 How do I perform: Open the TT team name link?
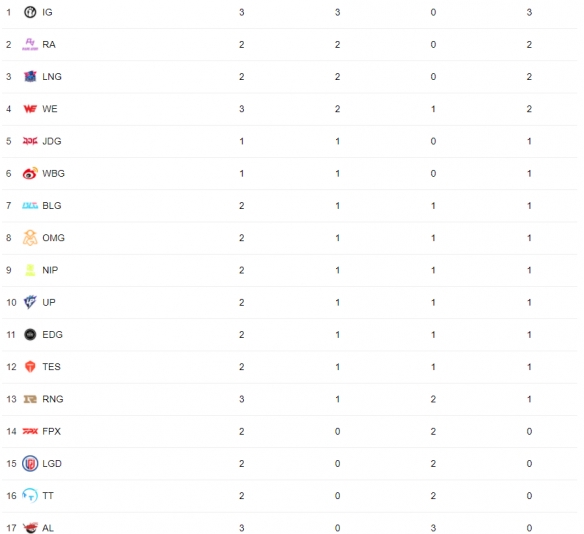(48, 496)
